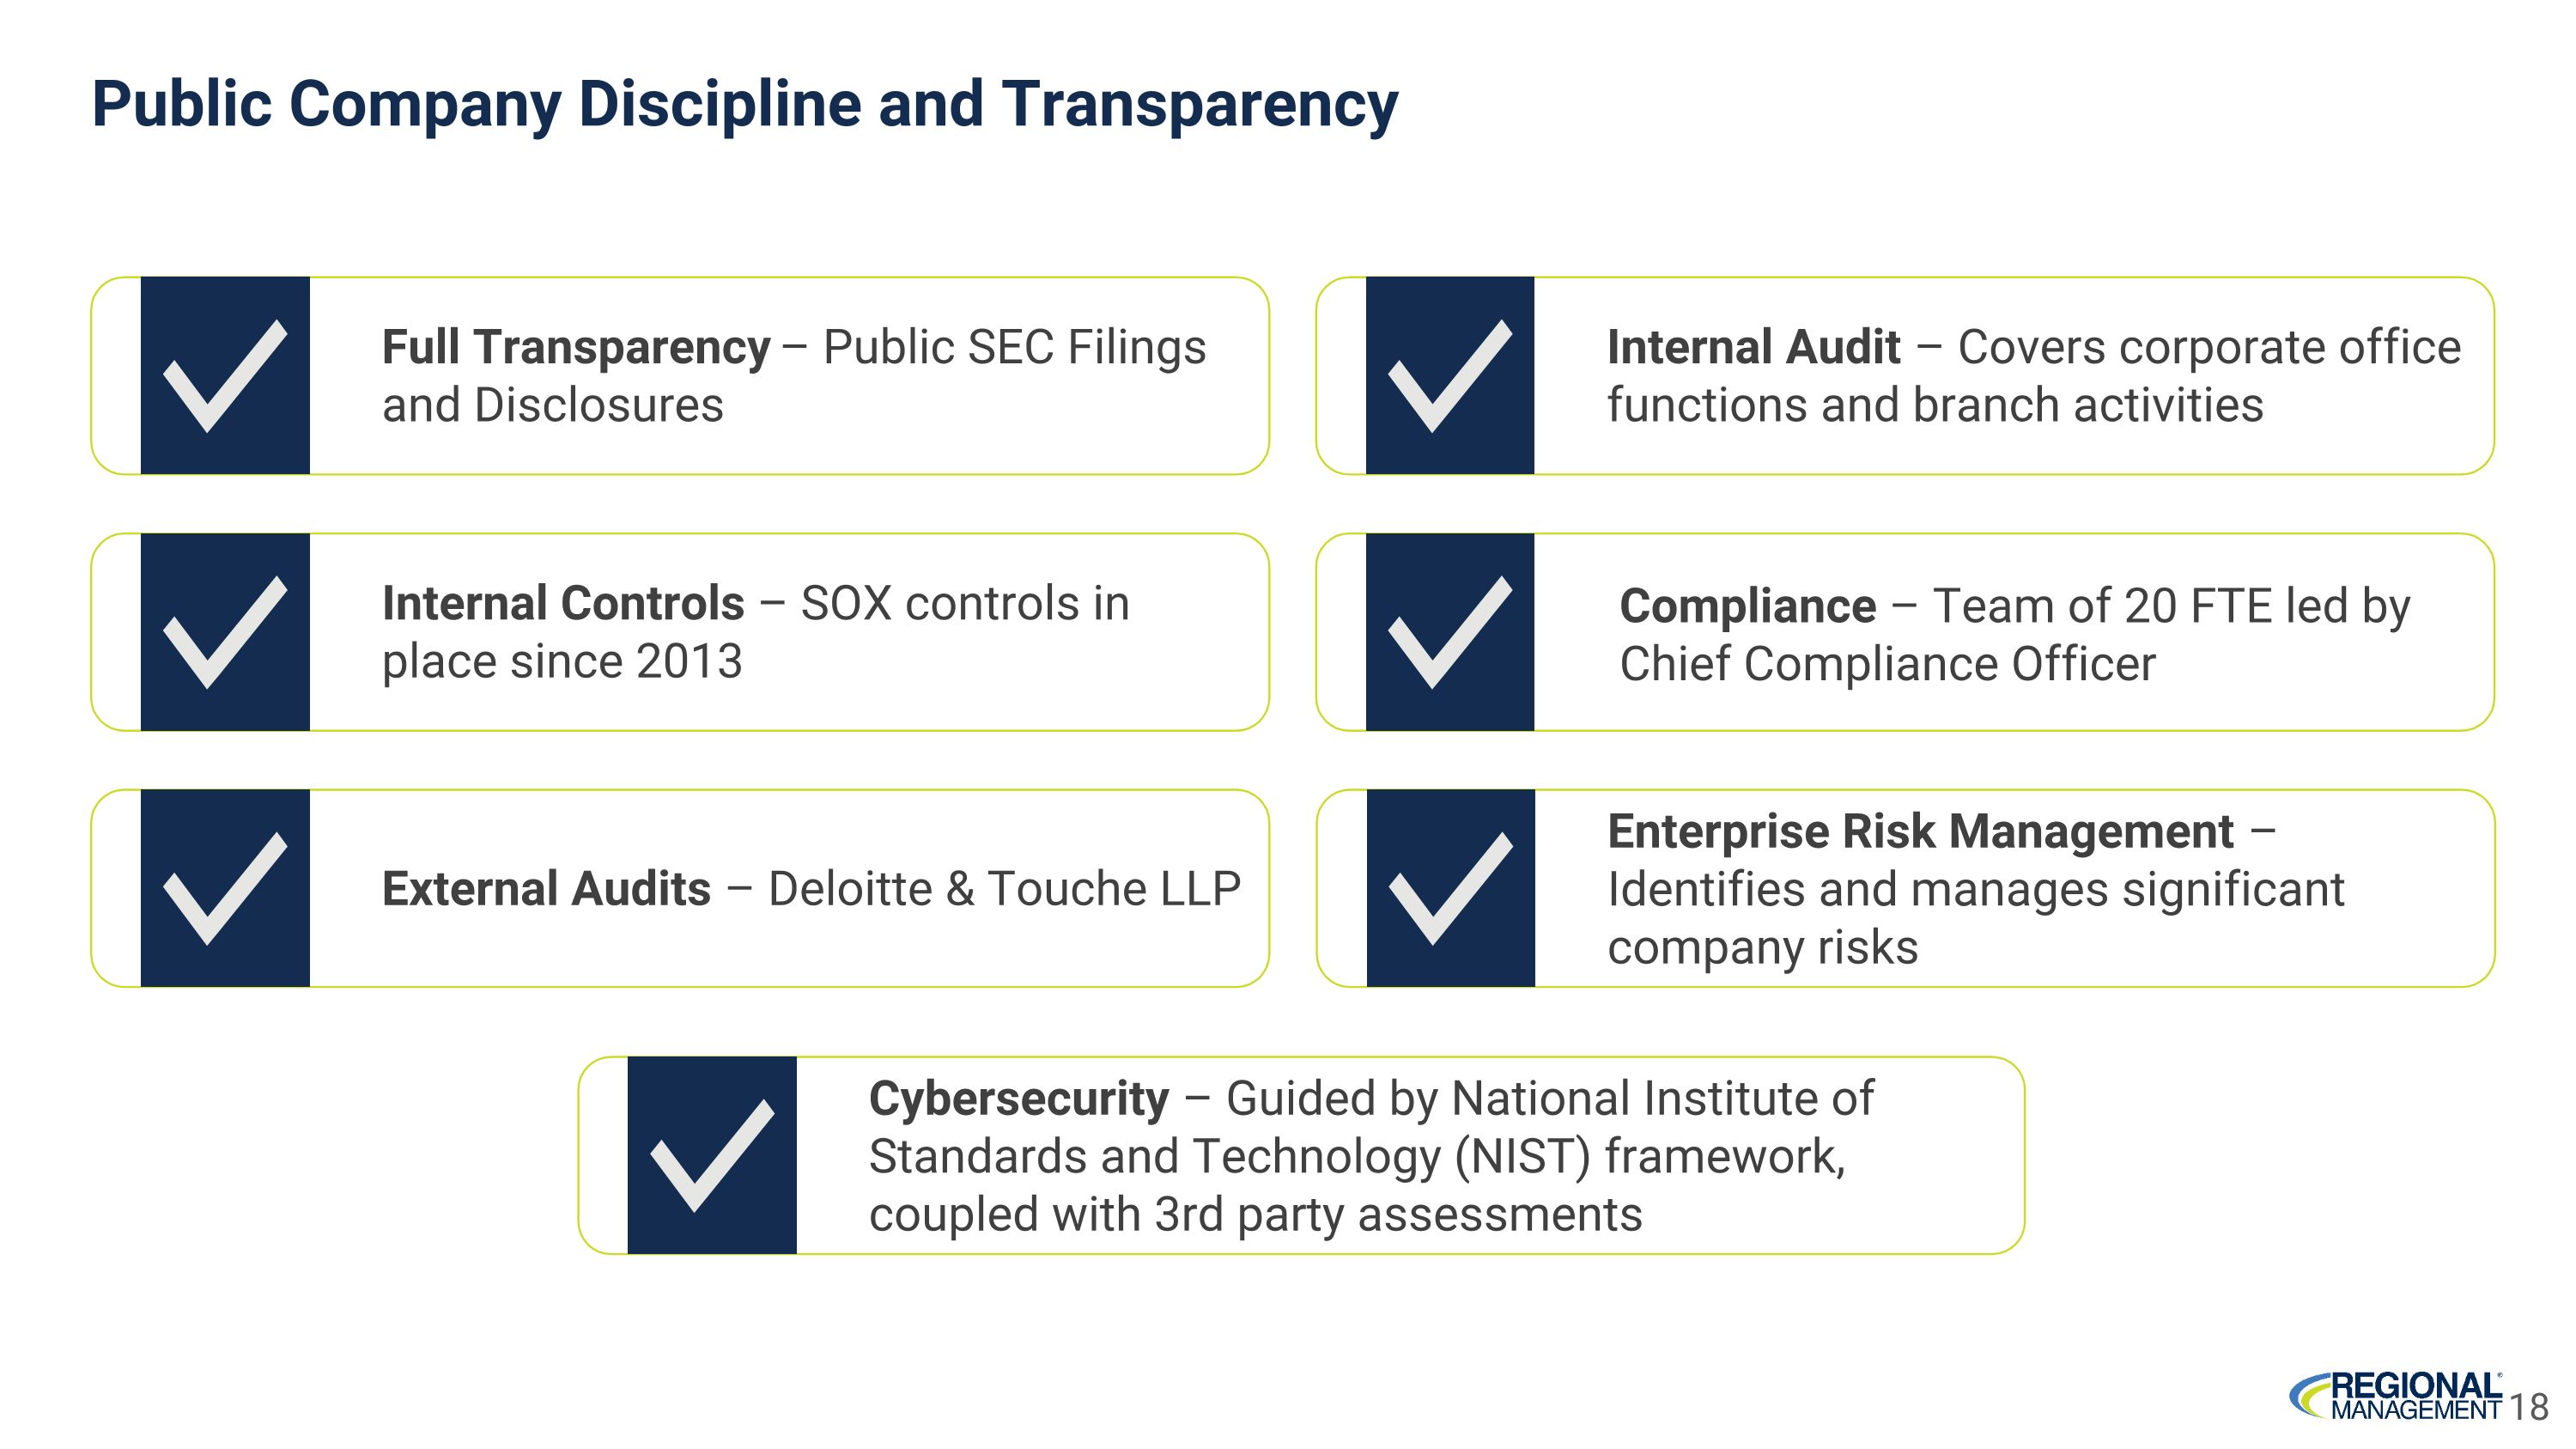Click the checkmark beside Compliance
Viewport: 2576px width, 1449px height.
tap(1450, 632)
